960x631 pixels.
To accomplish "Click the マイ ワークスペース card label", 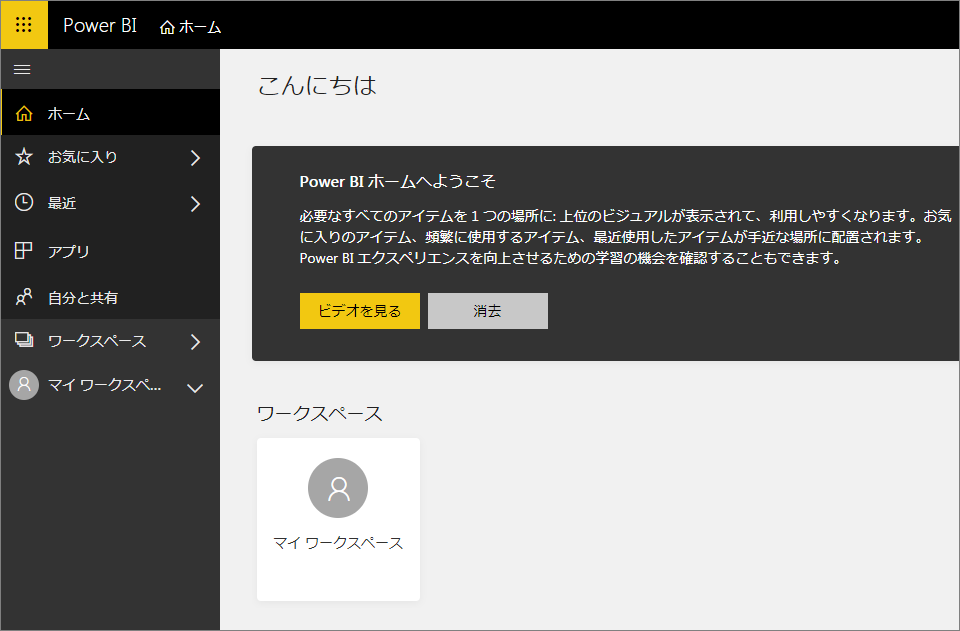I will [338, 543].
